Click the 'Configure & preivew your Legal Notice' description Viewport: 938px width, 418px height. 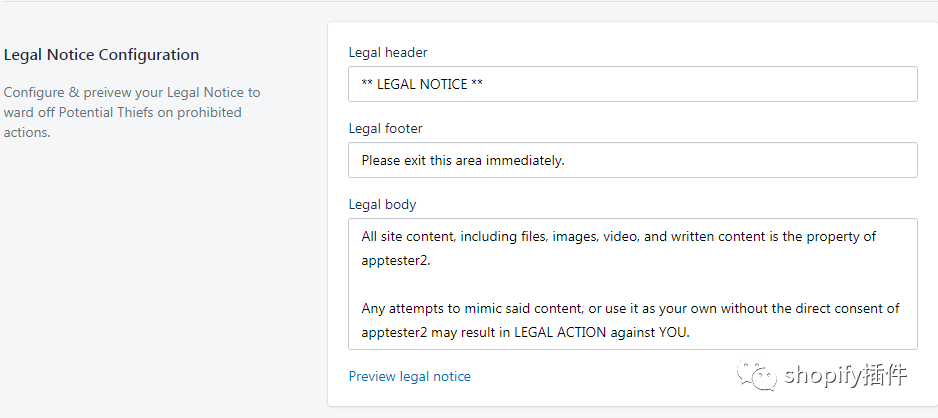coord(132,112)
